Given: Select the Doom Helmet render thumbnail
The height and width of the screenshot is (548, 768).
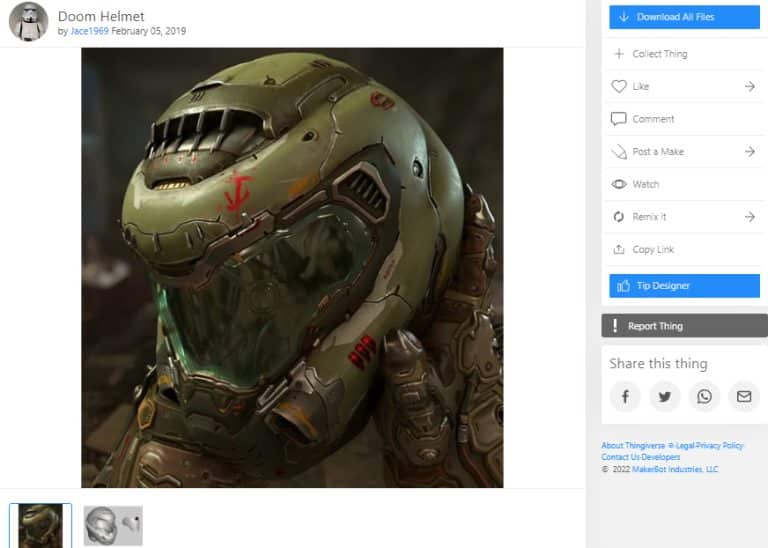Looking at the screenshot, I should (40, 525).
